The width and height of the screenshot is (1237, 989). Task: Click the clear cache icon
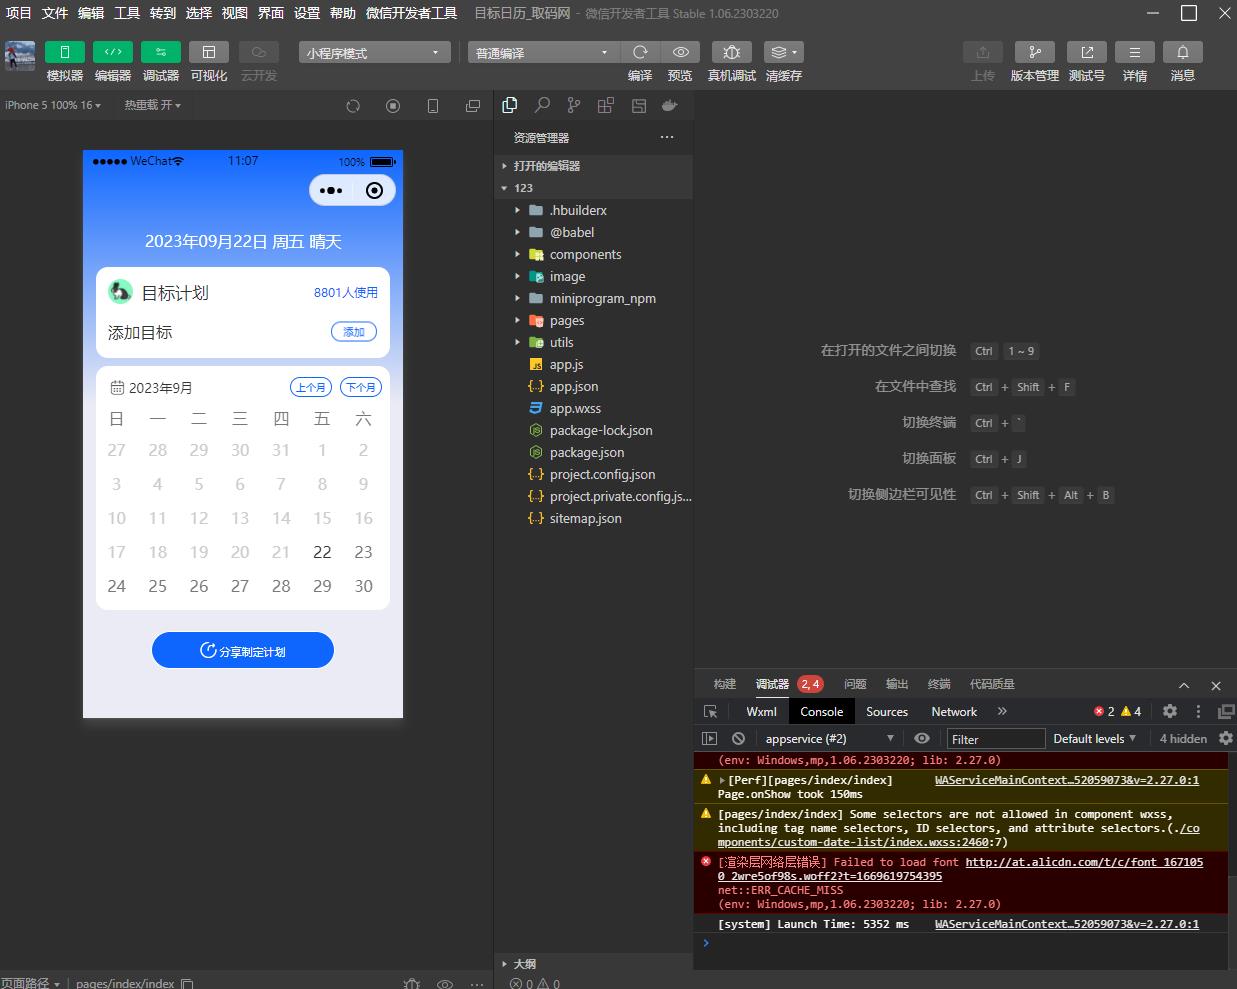coord(784,52)
